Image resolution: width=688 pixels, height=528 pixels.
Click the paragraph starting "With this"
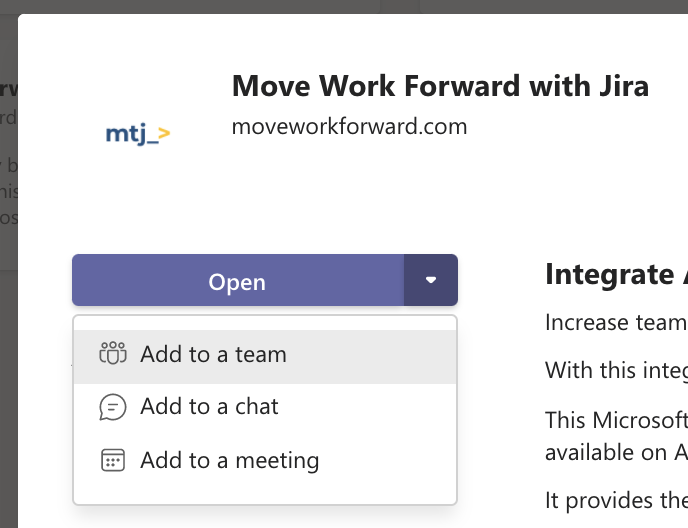click(615, 370)
